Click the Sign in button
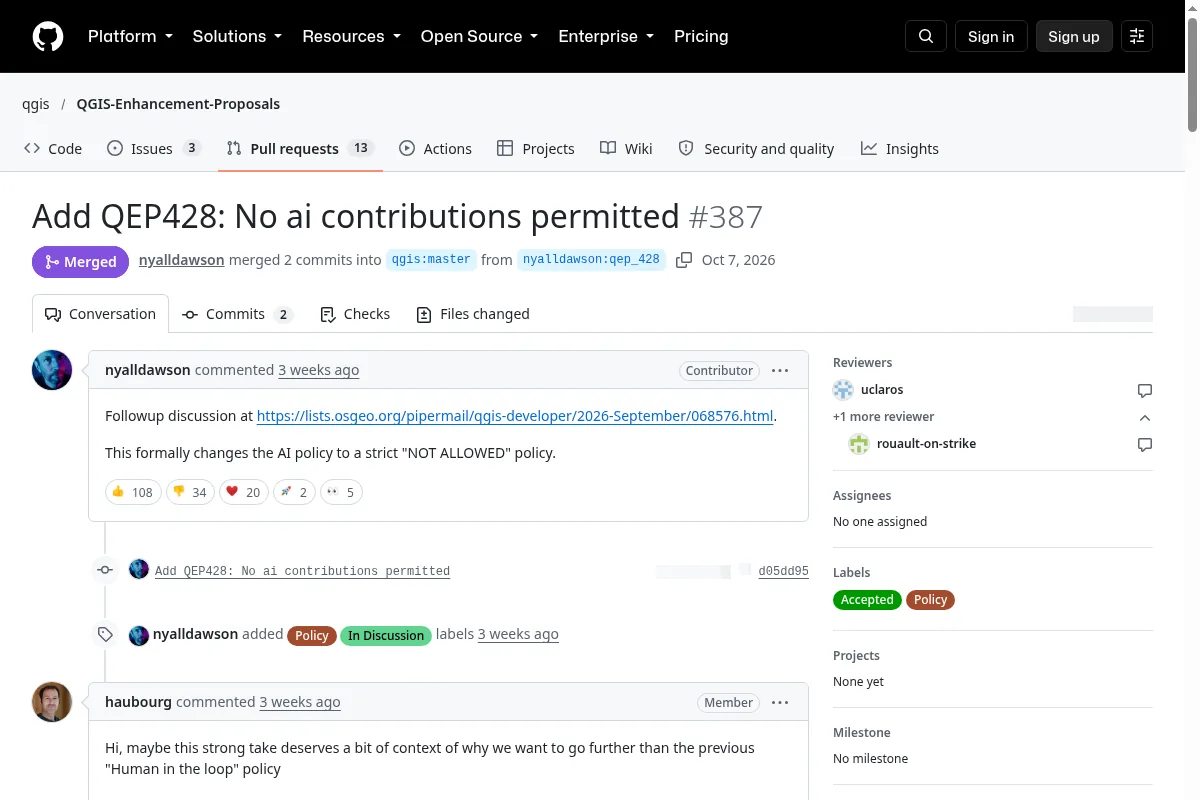This screenshot has width=1200, height=800. (x=991, y=37)
